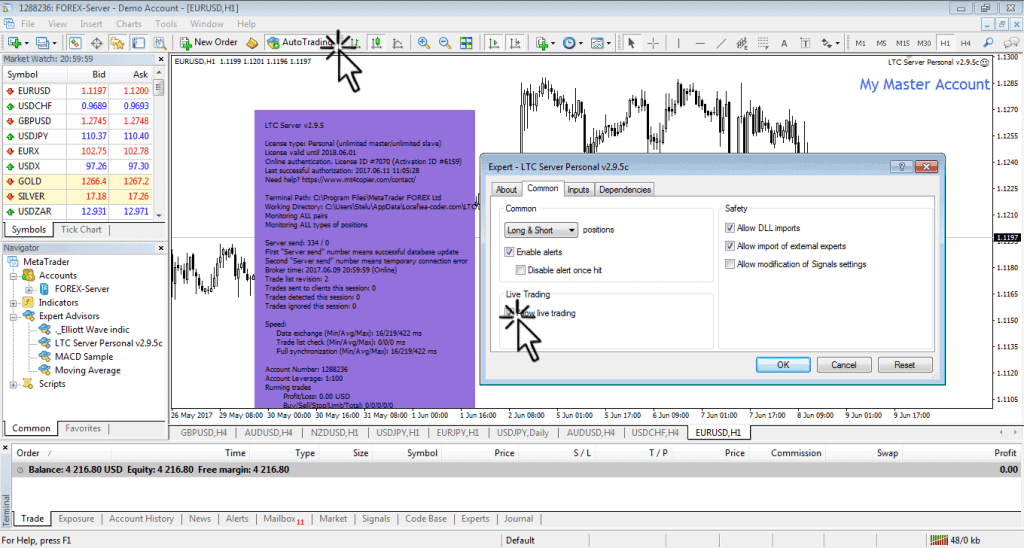The image size is (1024, 548).
Task: Switch to the GBPUSD,H4 chart tab
Action: point(204,432)
